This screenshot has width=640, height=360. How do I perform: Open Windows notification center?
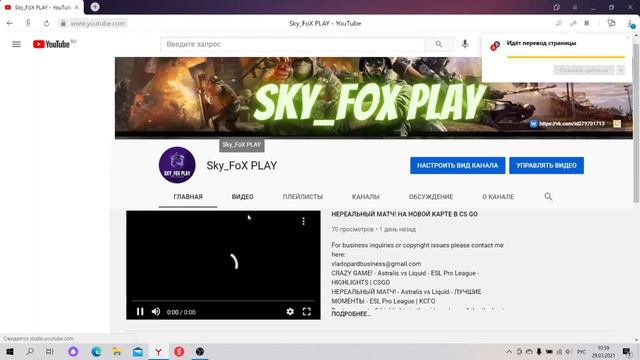[627, 351]
